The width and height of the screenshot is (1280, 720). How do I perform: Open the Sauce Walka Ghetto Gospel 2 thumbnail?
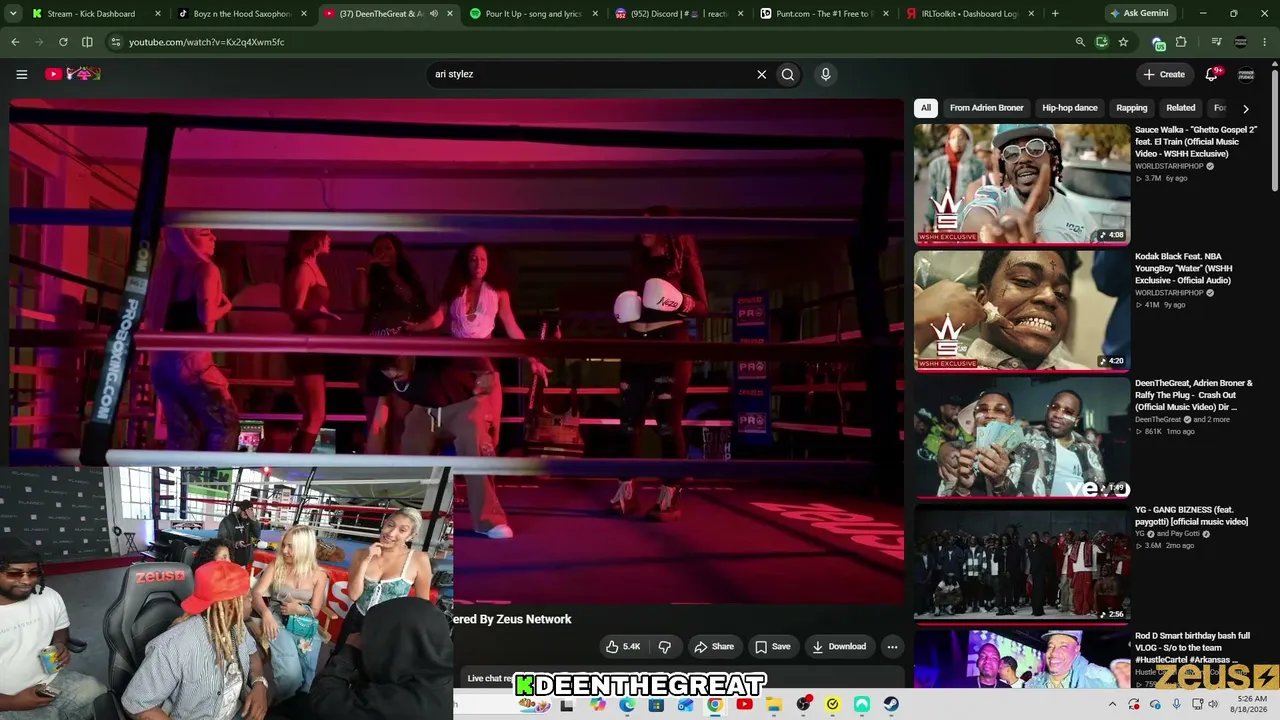click(x=1022, y=184)
